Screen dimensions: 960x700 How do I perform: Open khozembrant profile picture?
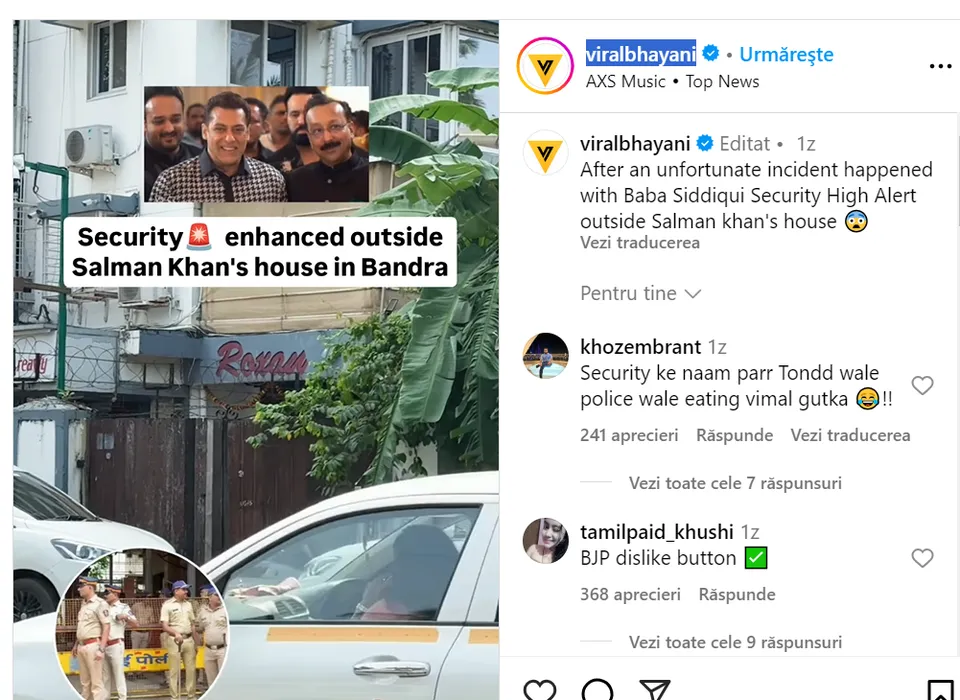pos(546,356)
